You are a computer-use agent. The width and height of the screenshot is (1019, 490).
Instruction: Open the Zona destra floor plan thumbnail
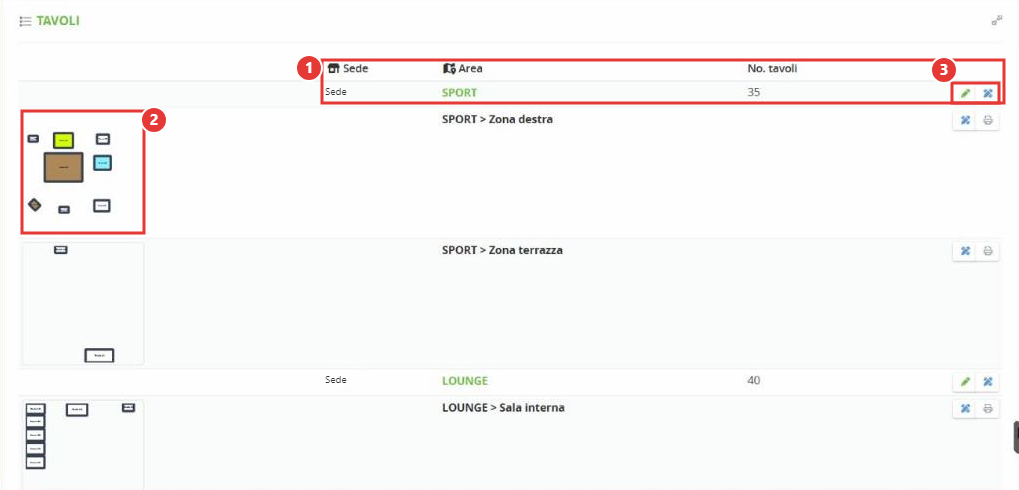click(x=83, y=172)
